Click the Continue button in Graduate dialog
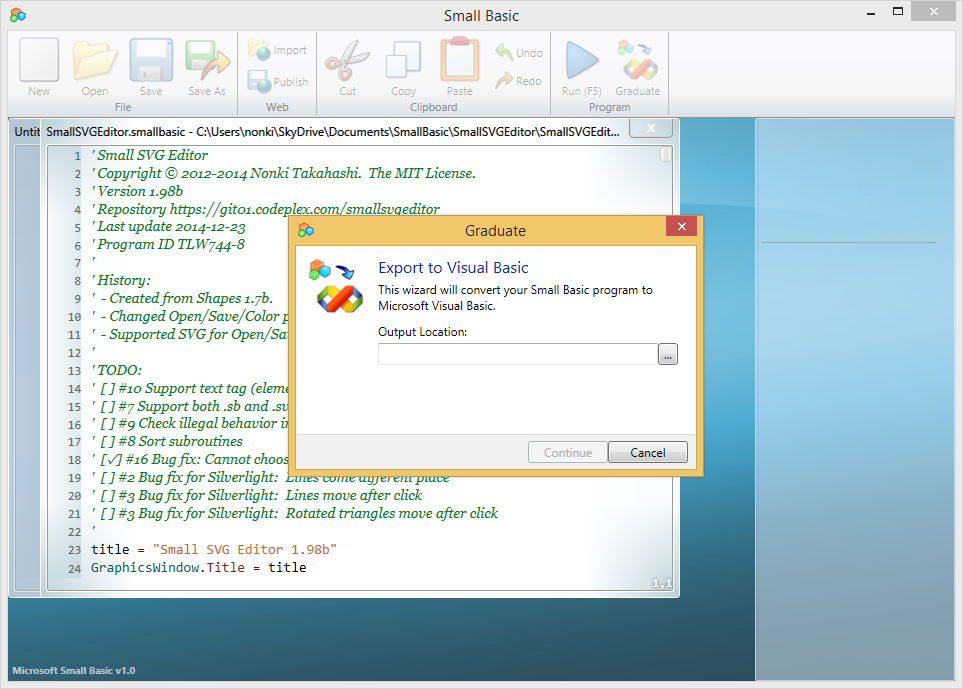Image resolution: width=963 pixels, height=689 pixels. [x=568, y=453]
